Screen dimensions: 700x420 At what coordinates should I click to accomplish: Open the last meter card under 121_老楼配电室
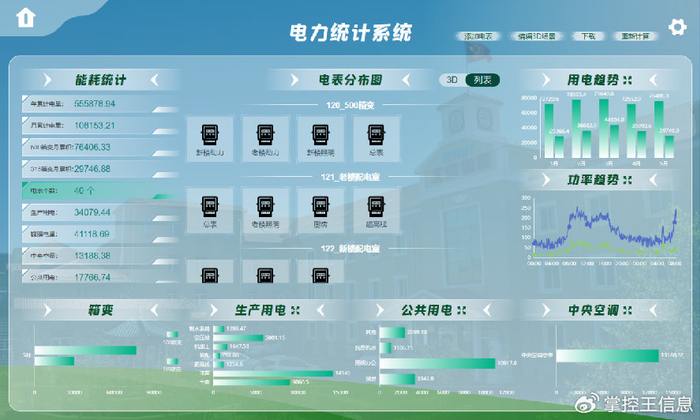[376, 211]
